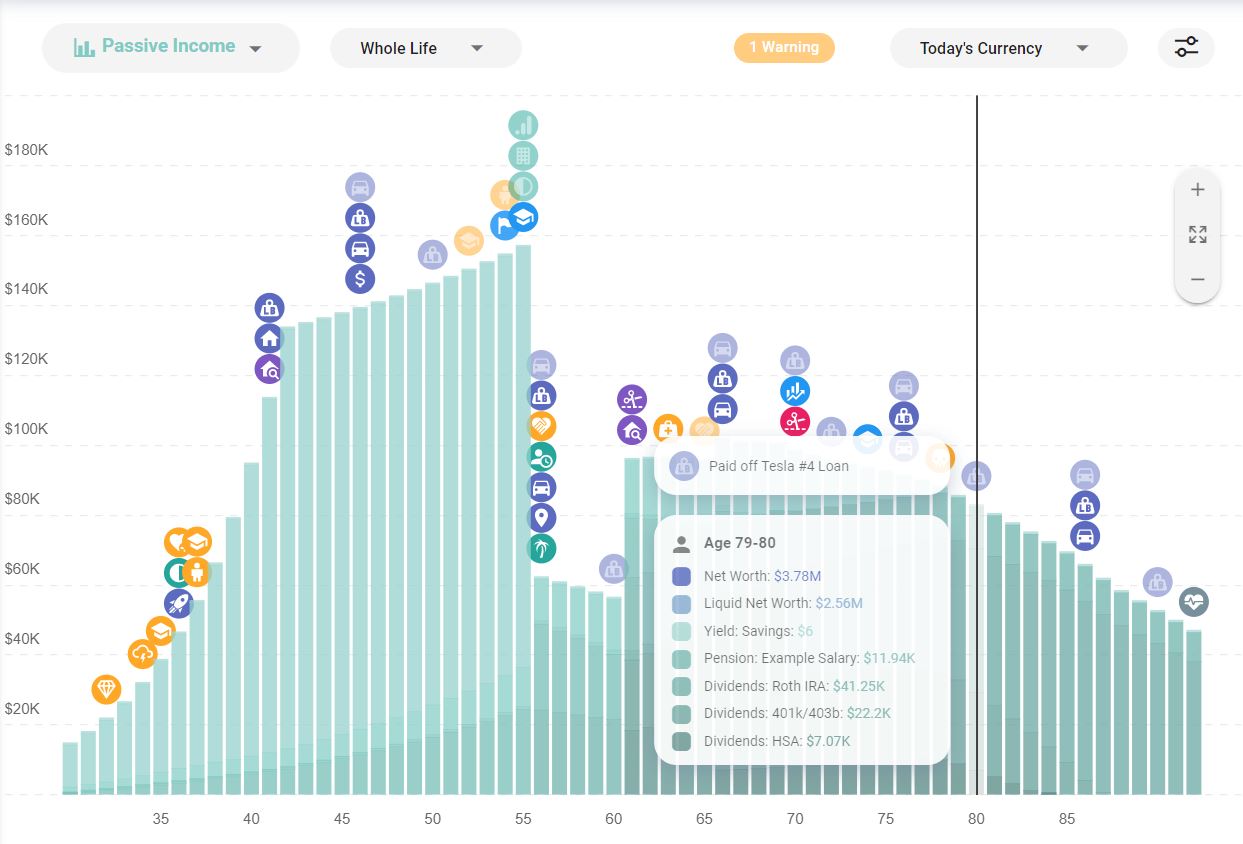Click the diamond milestone icon near age 33
This screenshot has width=1243, height=844.
(x=106, y=689)
